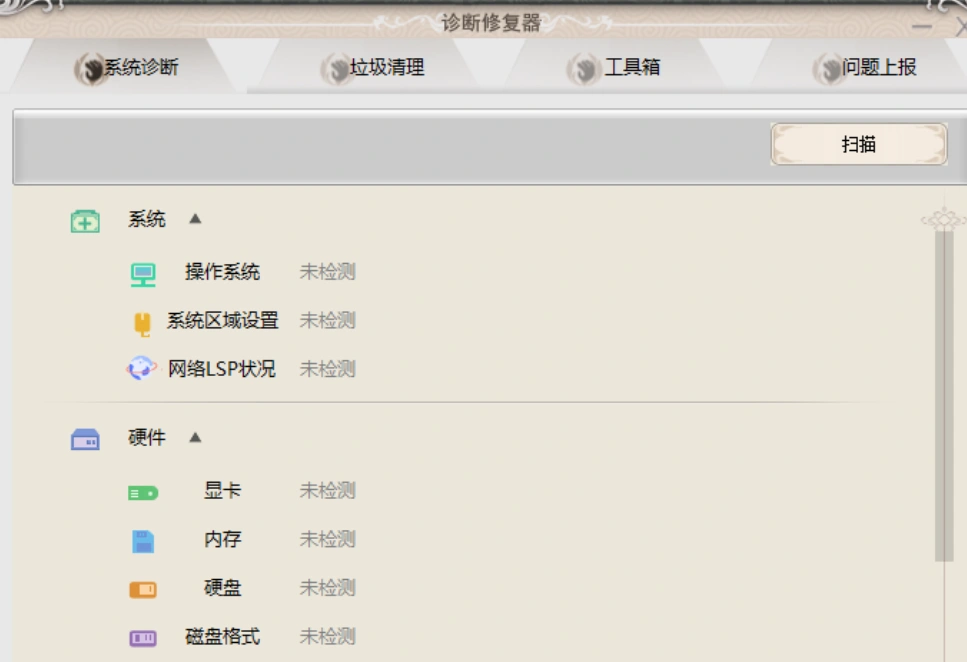Collapse the 系统 section arrow
Screen dimensions: 967x662
[x=195, y=219]
